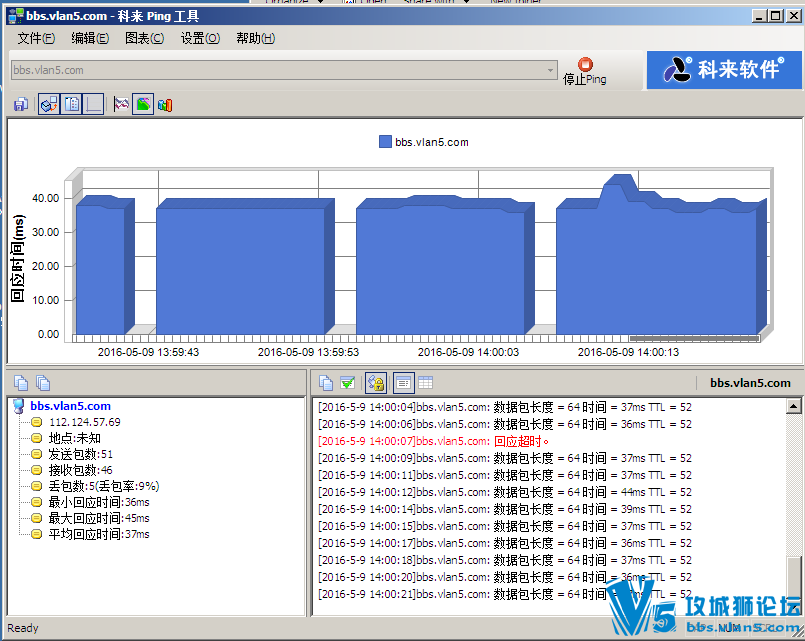This screenshot has height=641, width=805.
Task: Click the yellow bullet icon beside 丢包数:5
Action: [36, 485]
